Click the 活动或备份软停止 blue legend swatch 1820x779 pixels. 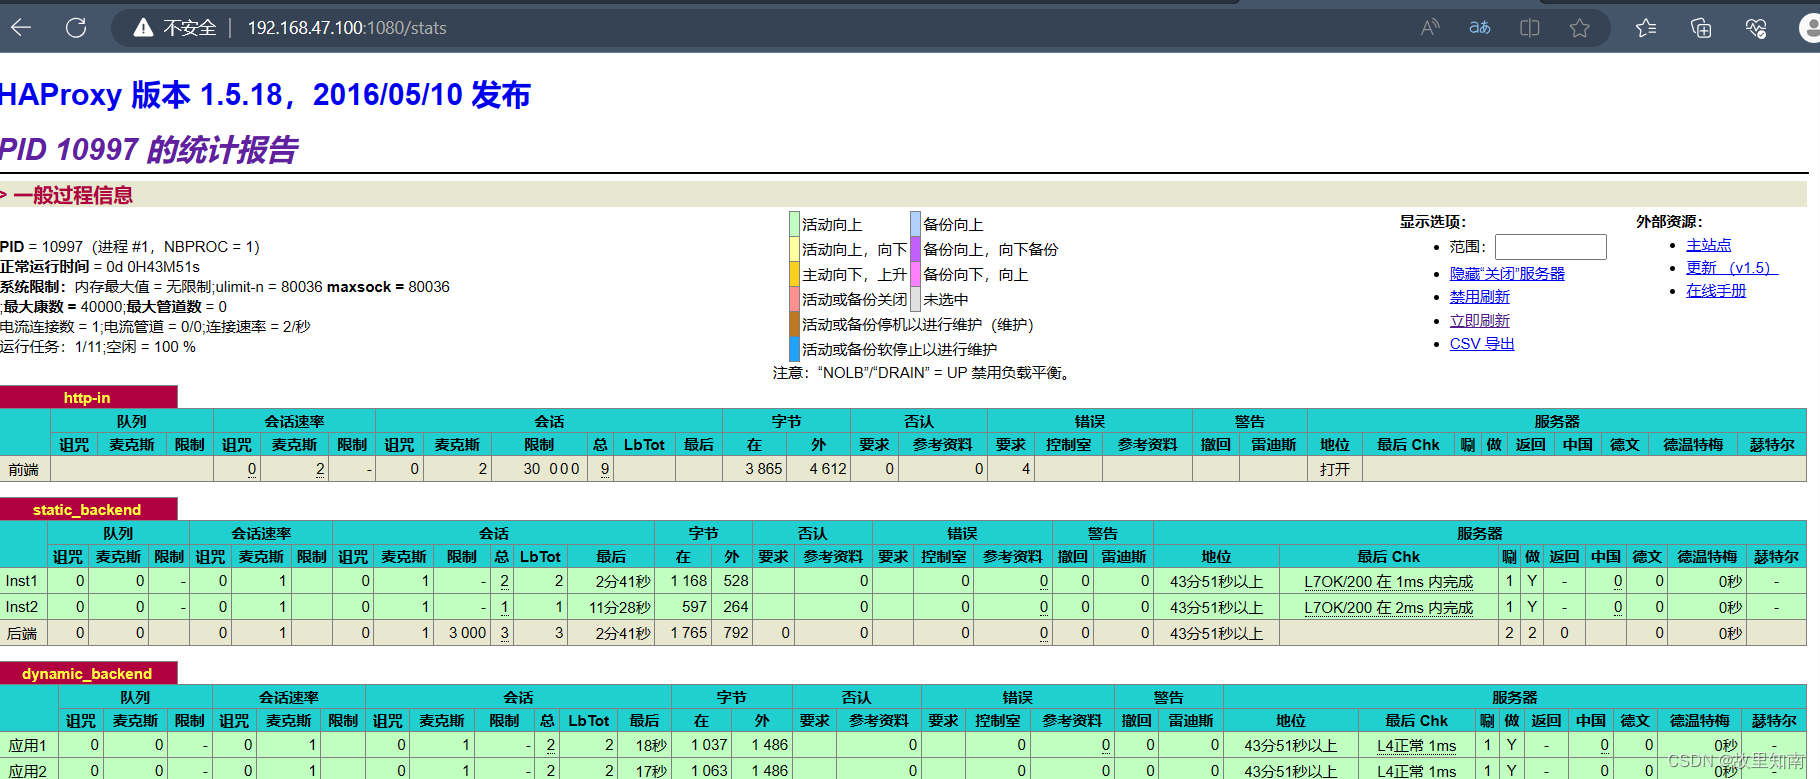[794, 349]
